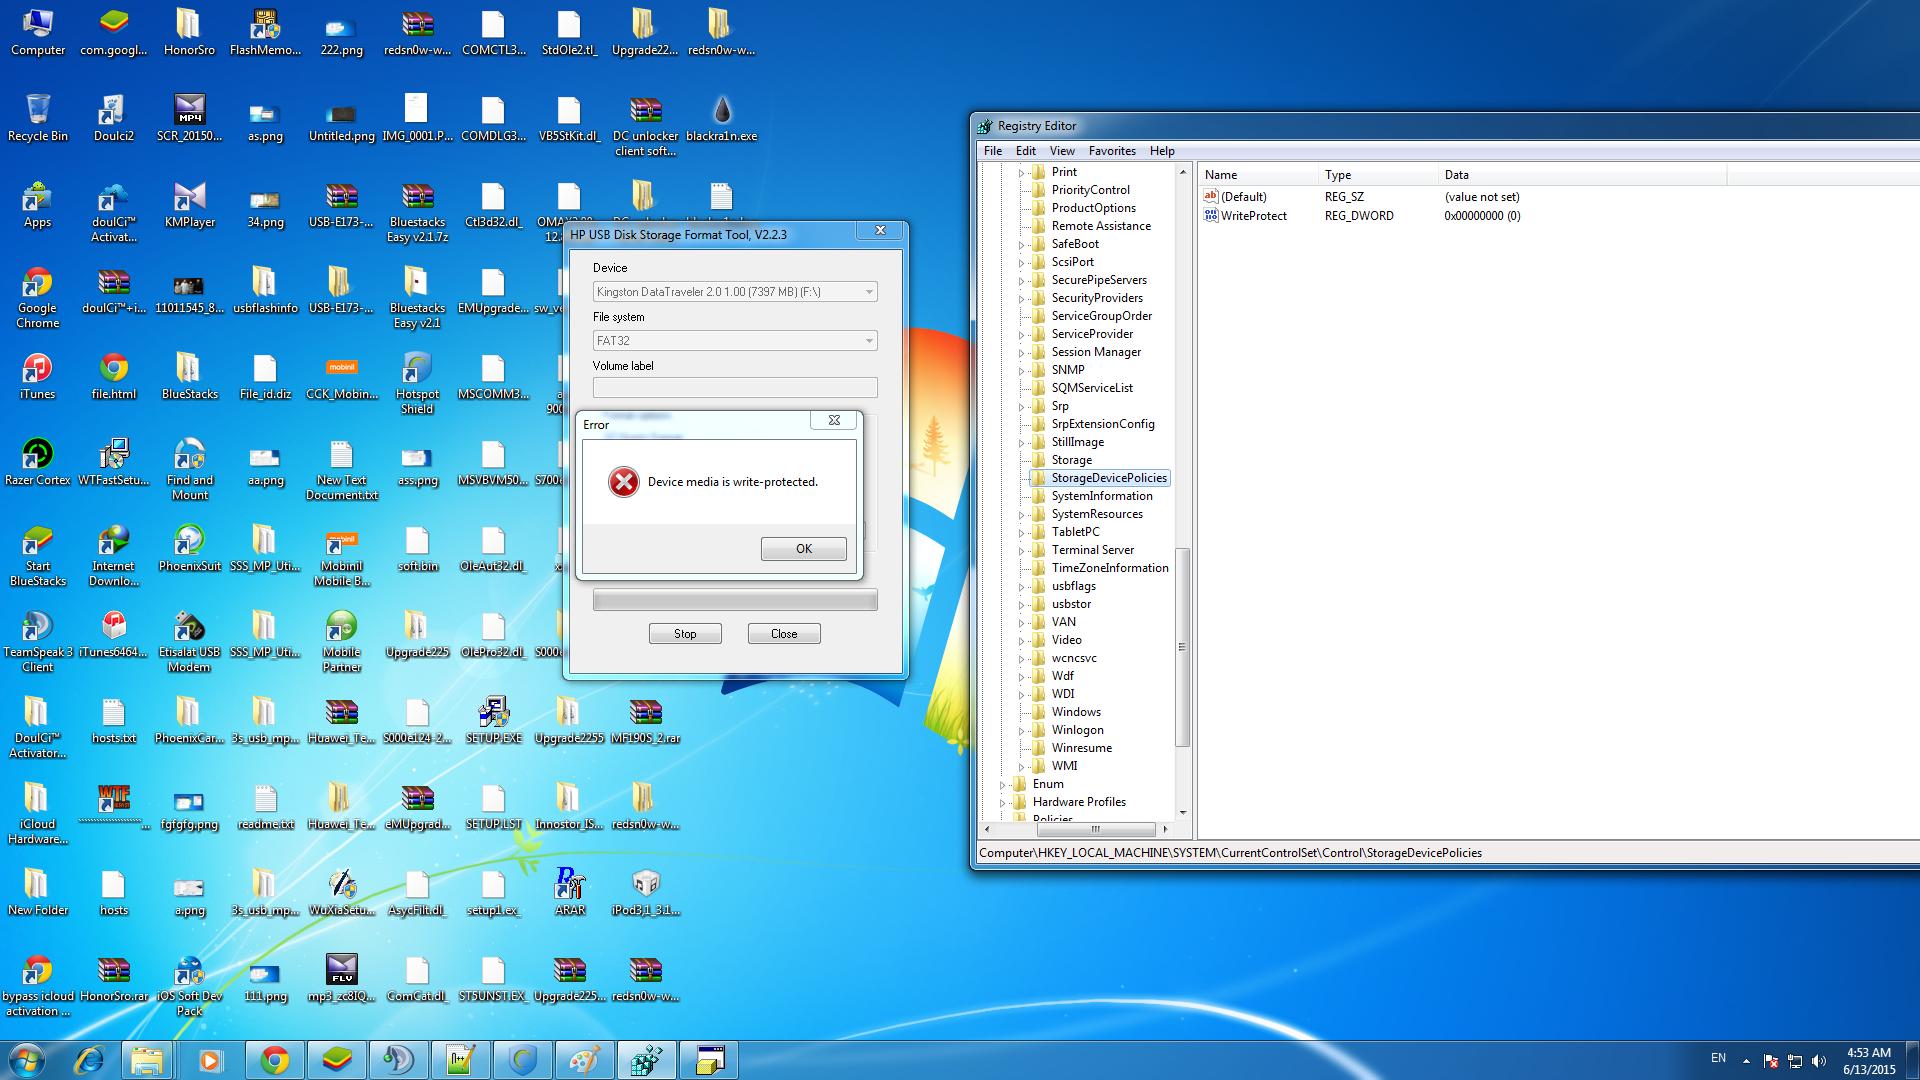Screen dimensions: 1920x1080
Task: Open the Help menu in Registry Editor
Action: click(x=1162, y=151)
